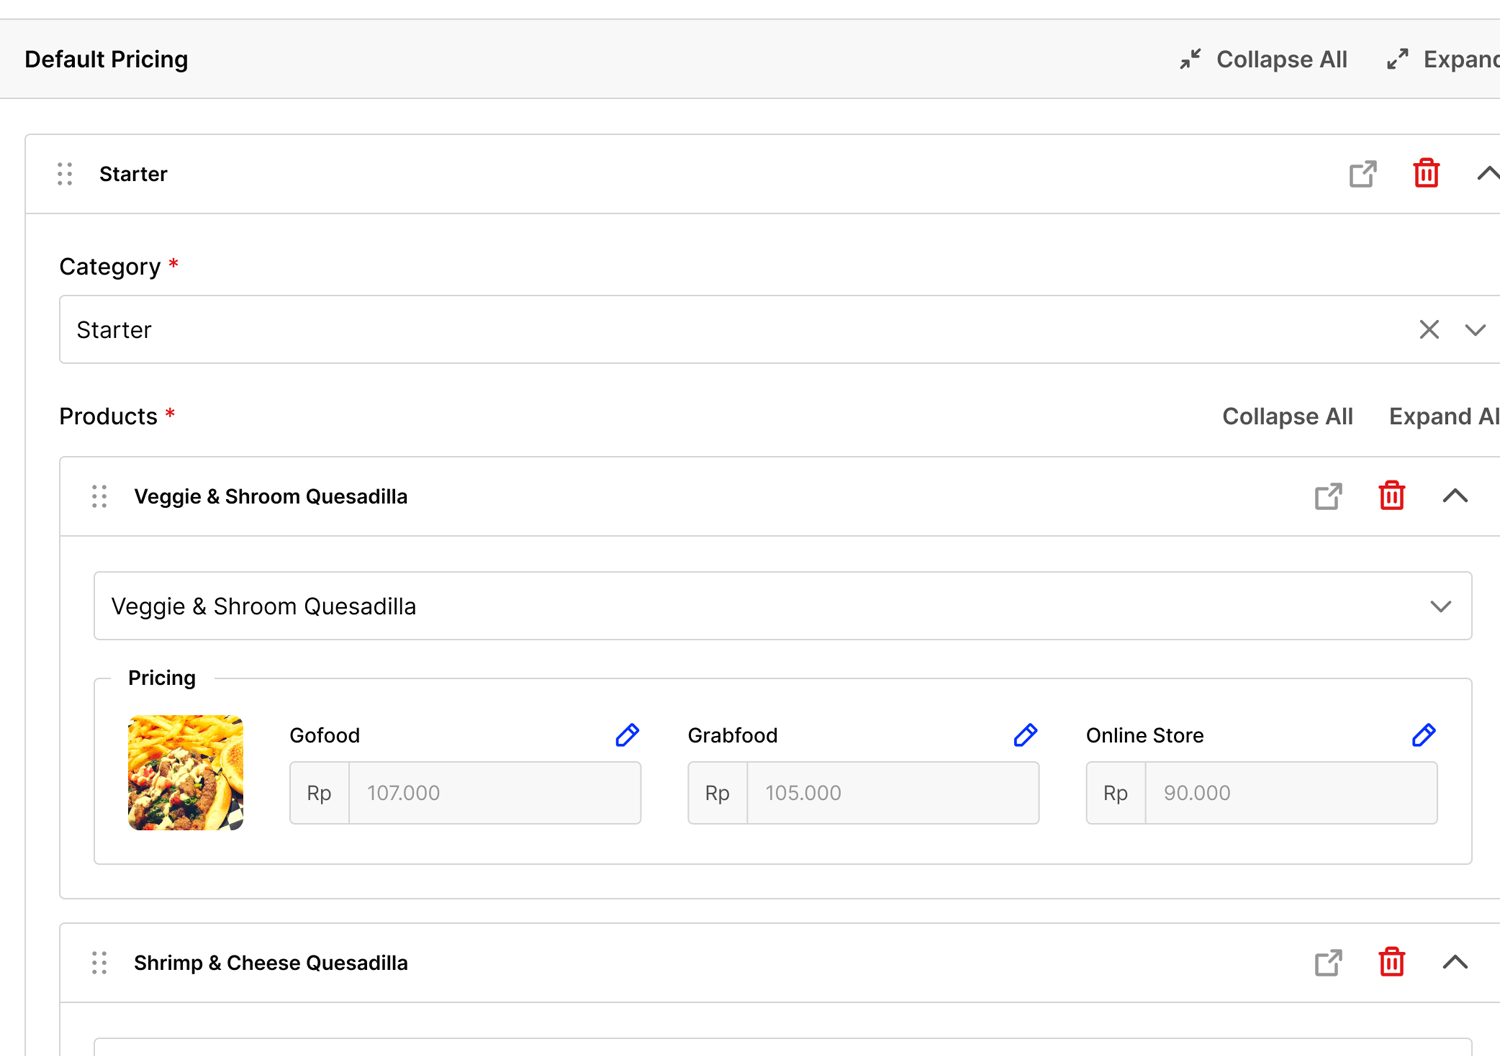
Task: Open Shrimp & Cheese Quesadilla external link
Action: coord(1328,962)
